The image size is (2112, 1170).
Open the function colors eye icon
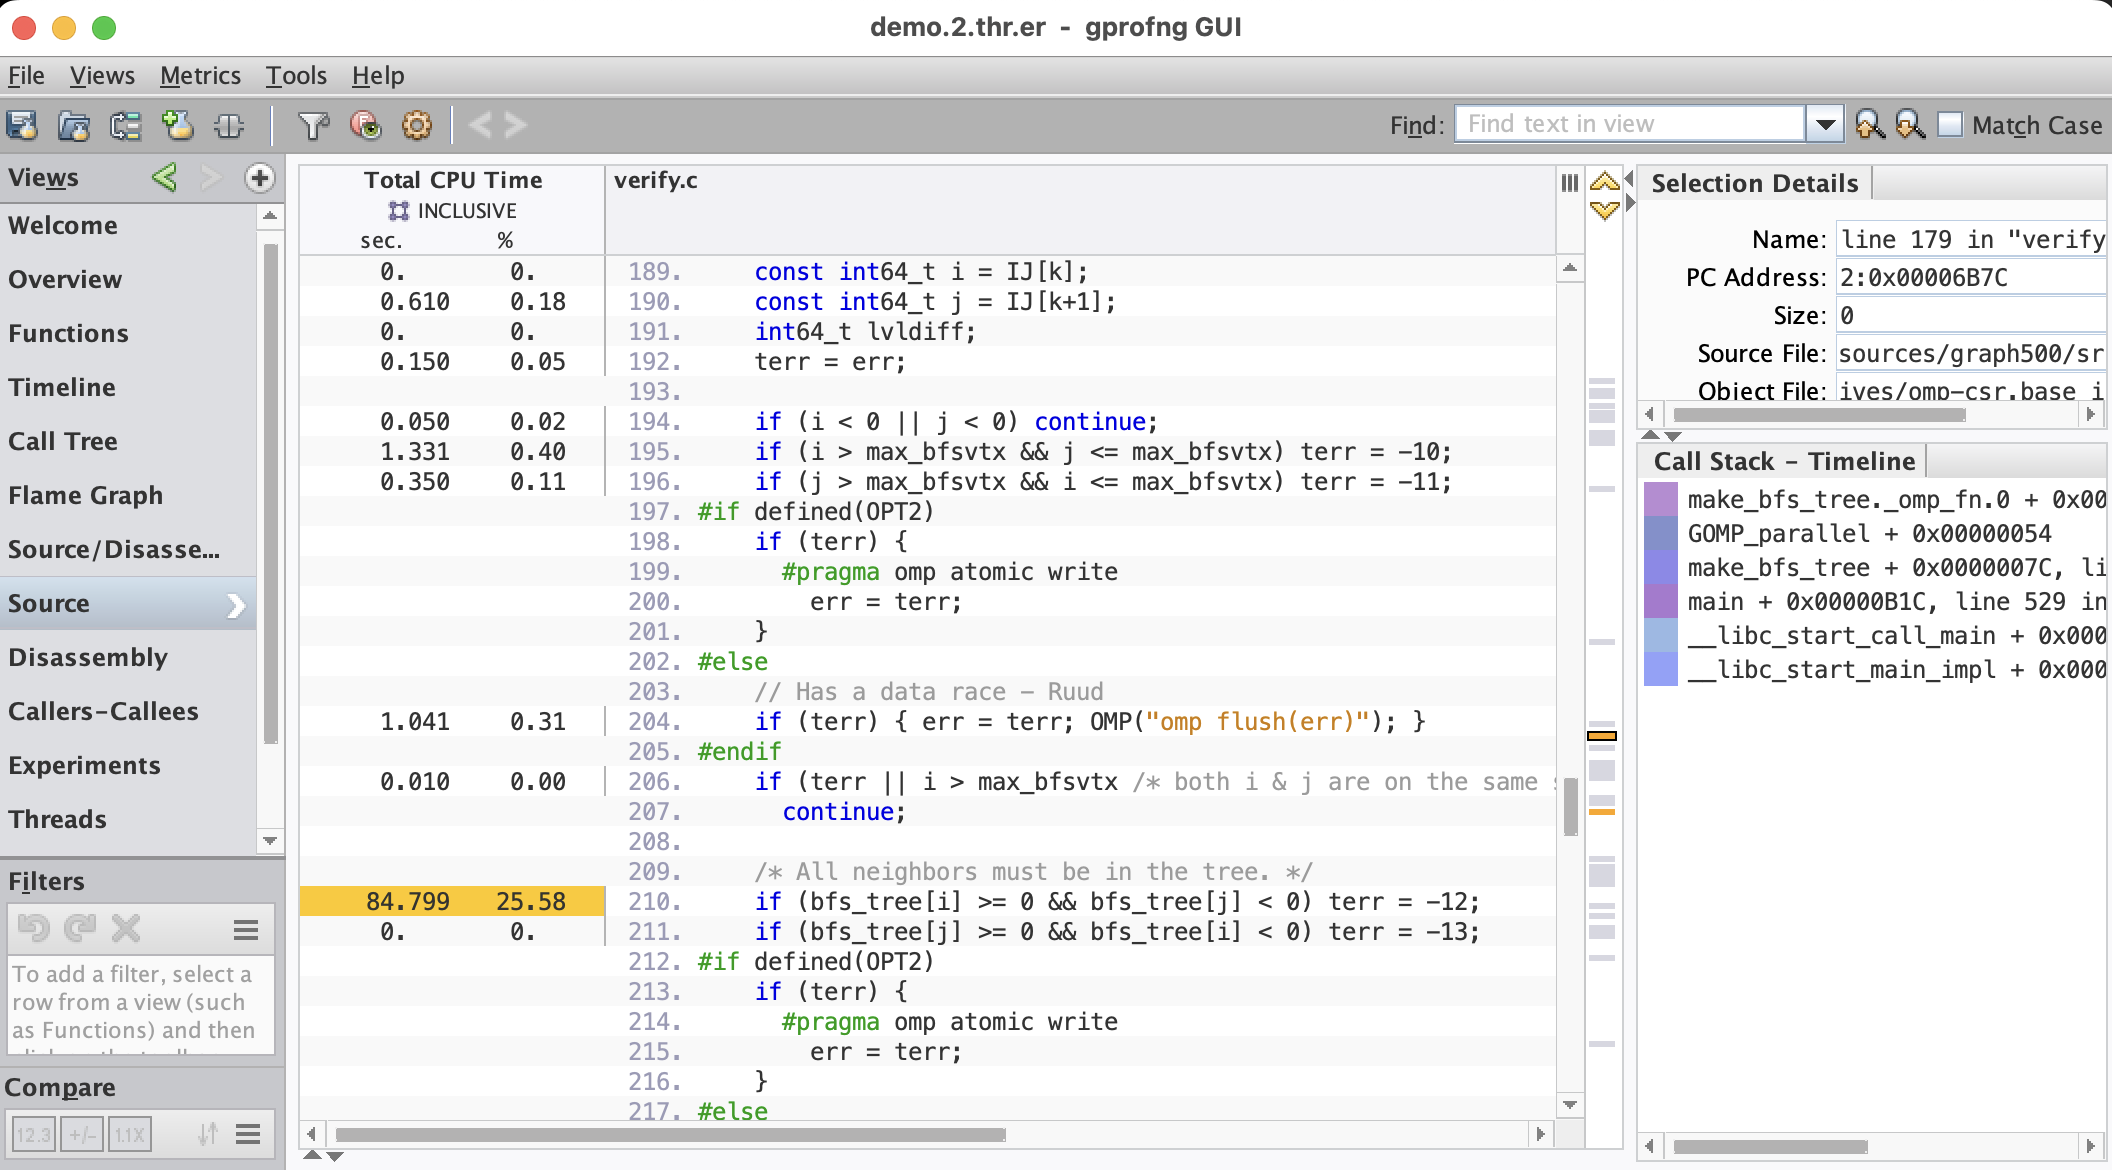[x=365, y=125]
